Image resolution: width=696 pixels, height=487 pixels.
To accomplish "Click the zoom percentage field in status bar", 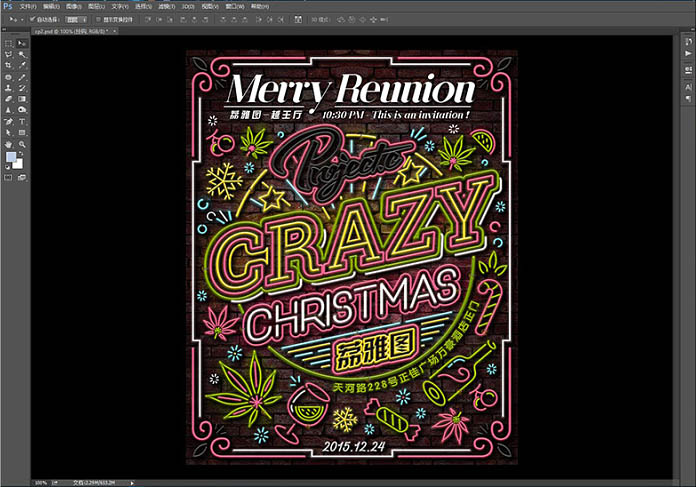I will [x=41, y=482].
